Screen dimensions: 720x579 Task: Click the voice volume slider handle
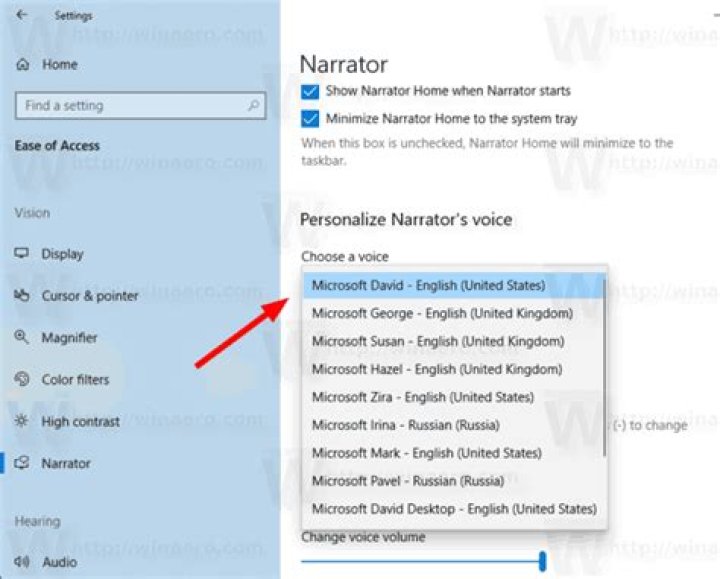pos(542,561)
